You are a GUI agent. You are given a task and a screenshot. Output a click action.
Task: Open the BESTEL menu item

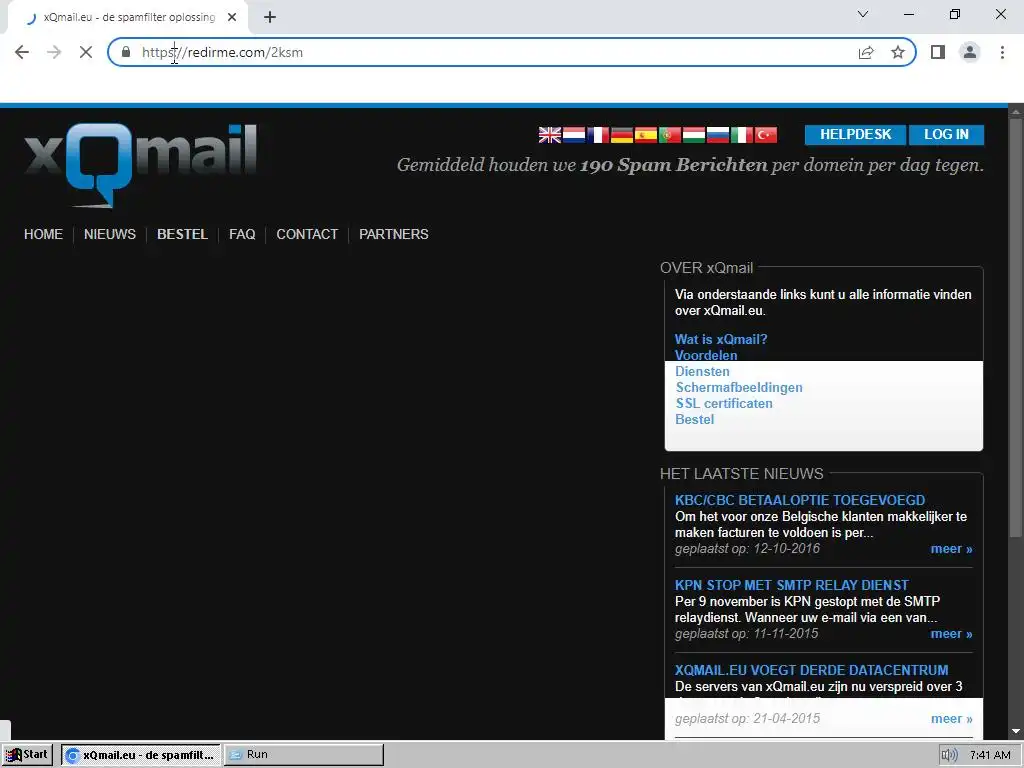point(182,234)
